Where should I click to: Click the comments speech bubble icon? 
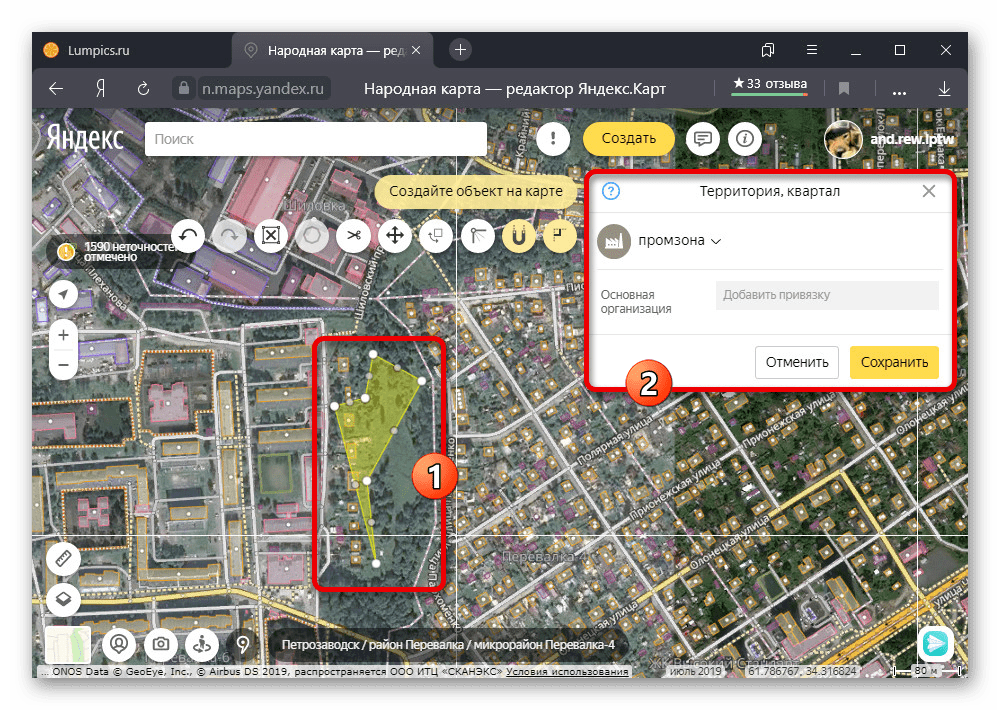pos(703,139)
